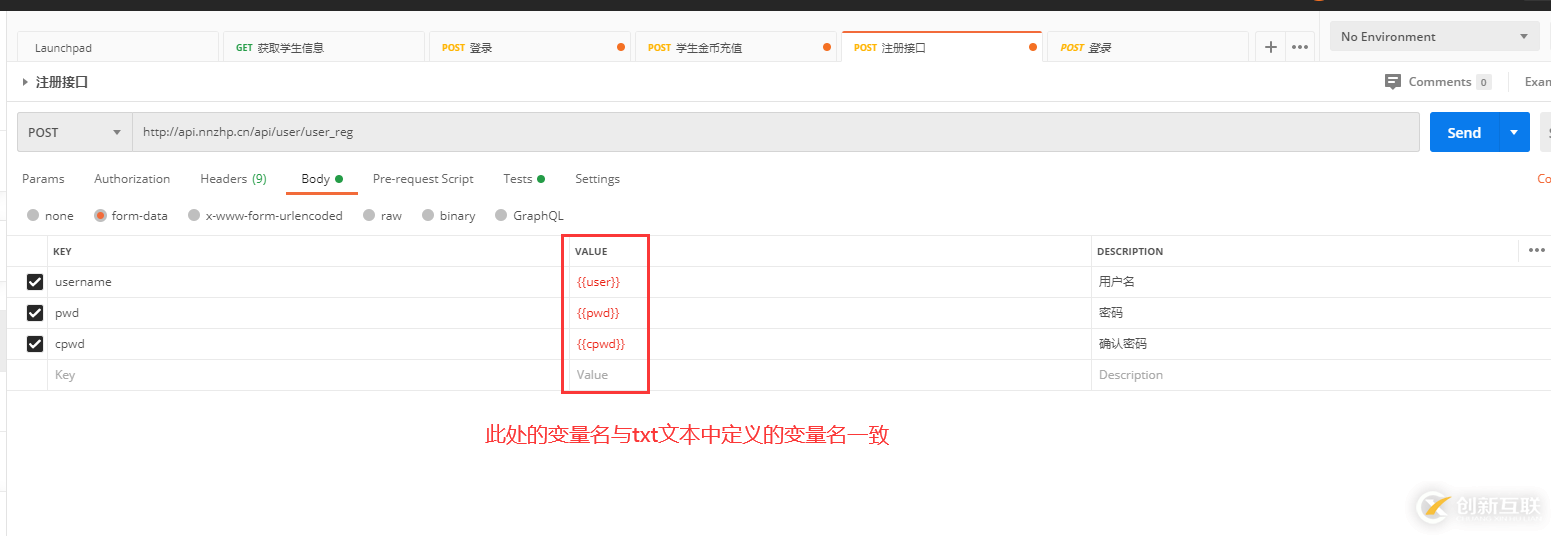The height and width of the screenshot is (536, 1551).
Task: Open the Body tab
Action: (322, 179)
